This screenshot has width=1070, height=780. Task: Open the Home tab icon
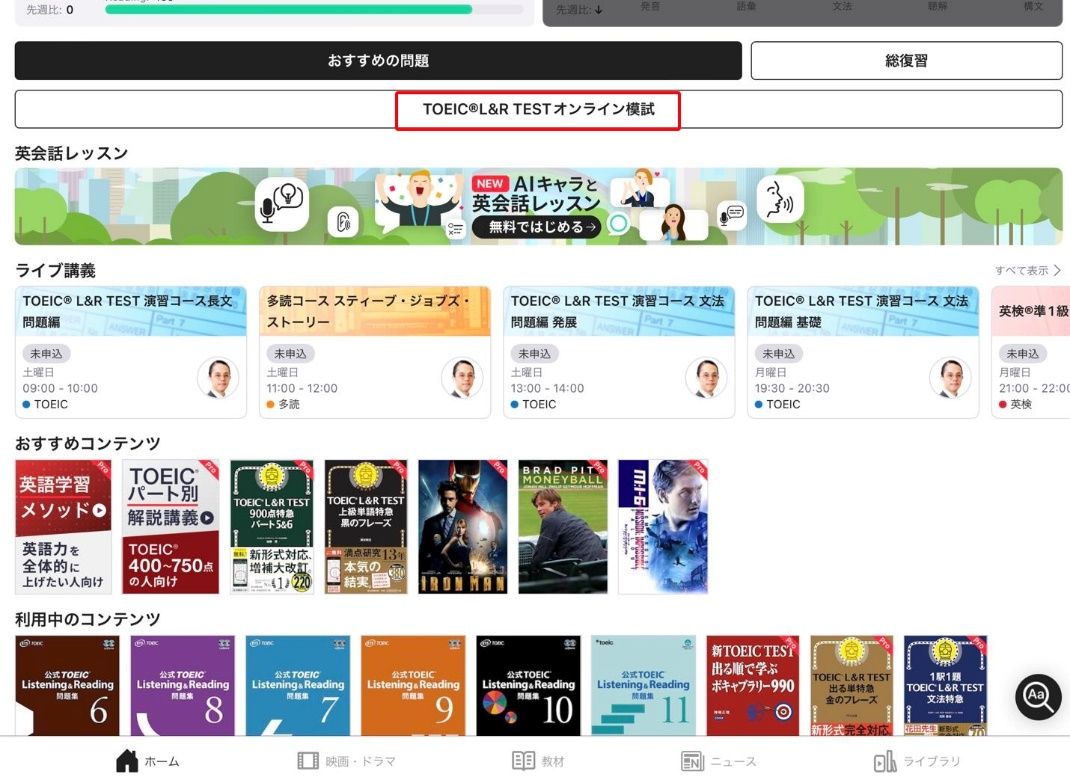(126, 760)
